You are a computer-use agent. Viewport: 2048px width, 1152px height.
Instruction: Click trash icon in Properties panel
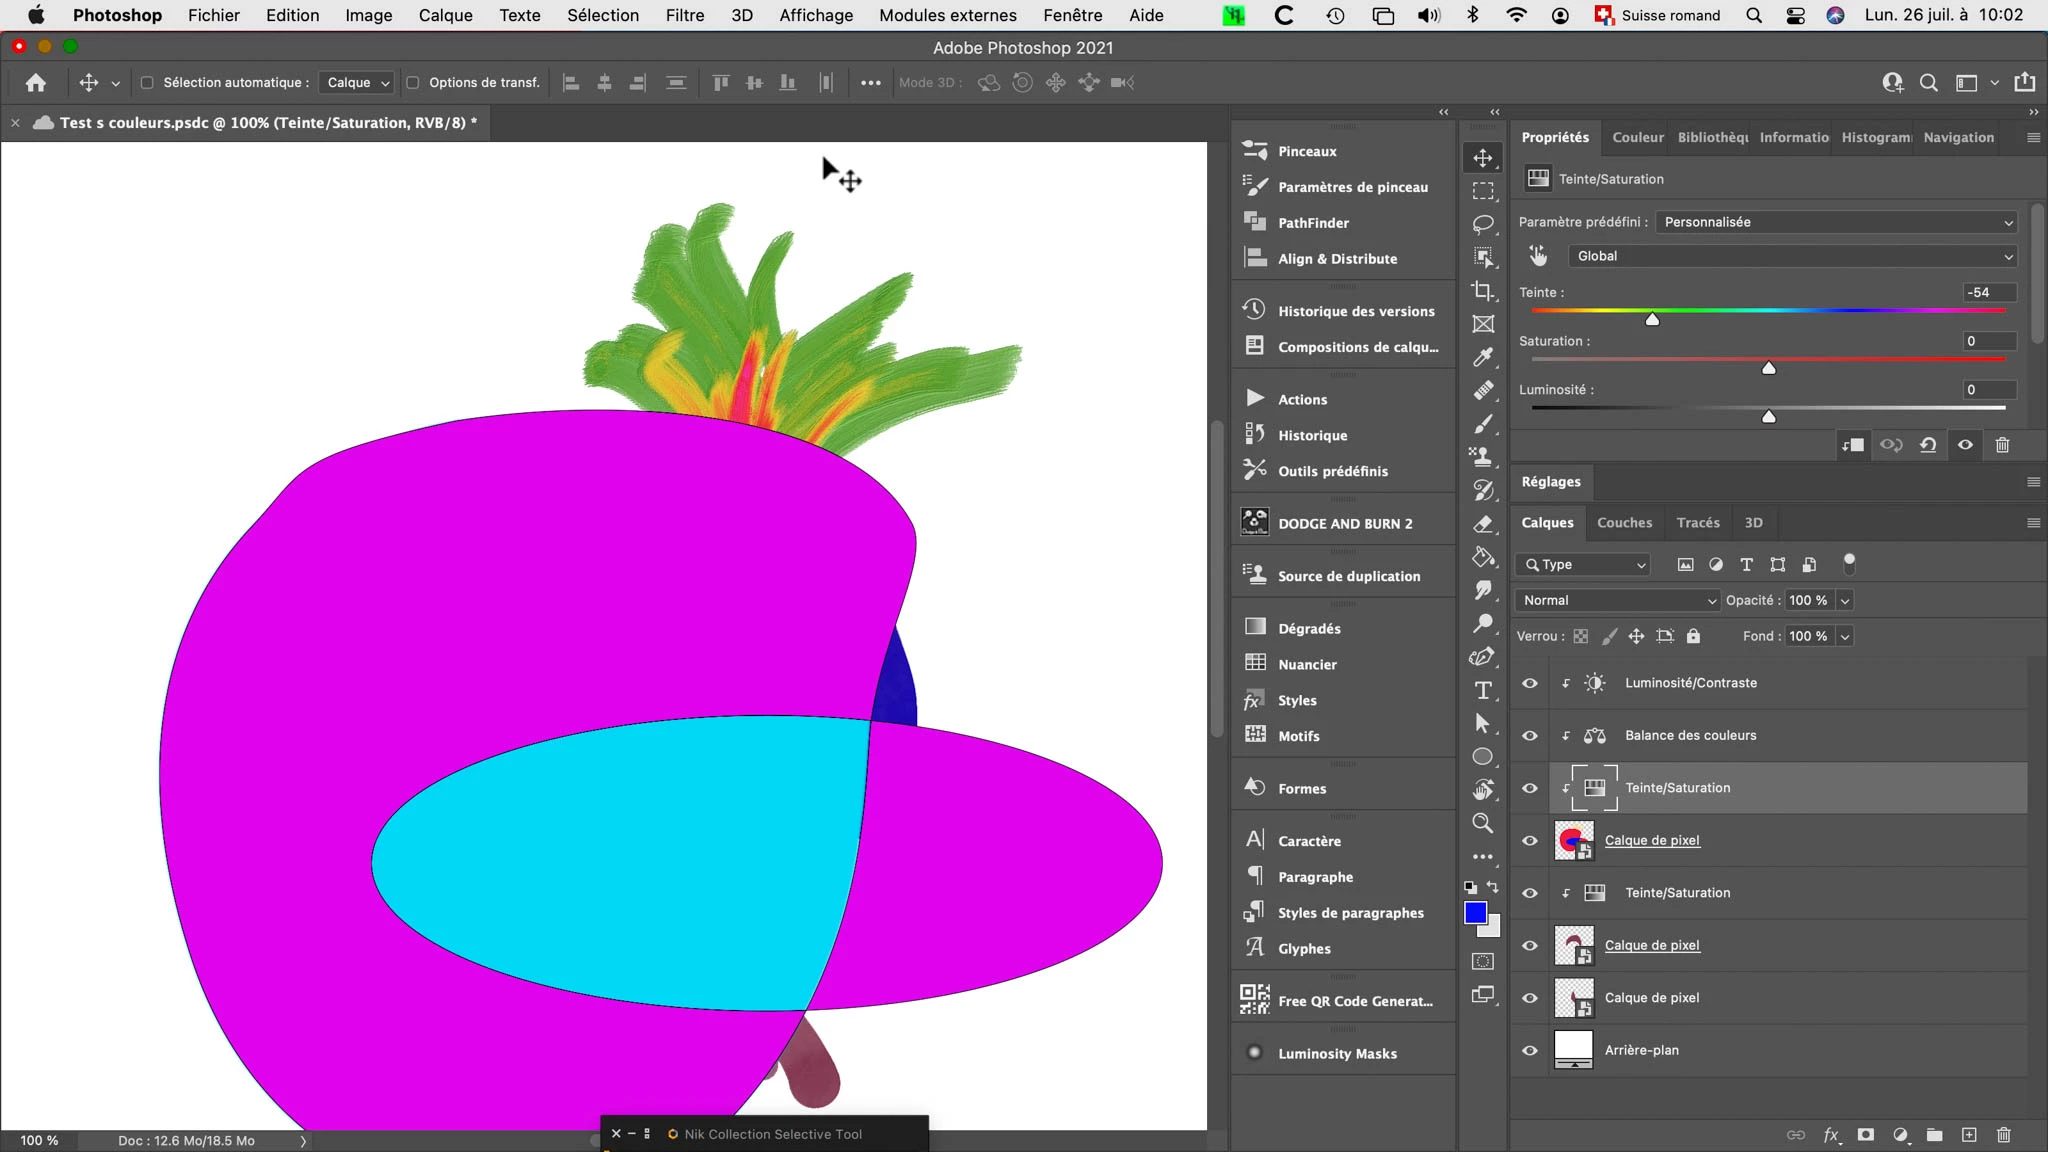(x=2002, y=445)
